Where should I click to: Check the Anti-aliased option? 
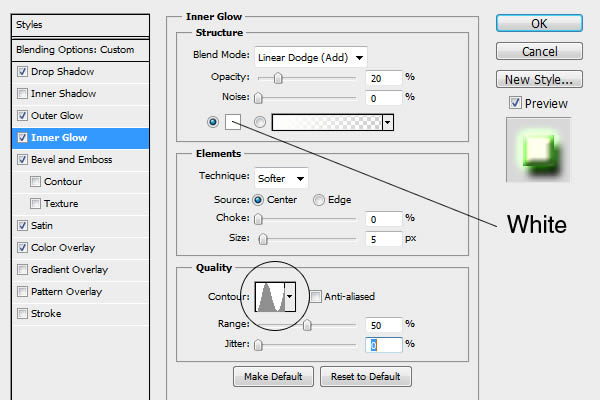click(316, 297)
